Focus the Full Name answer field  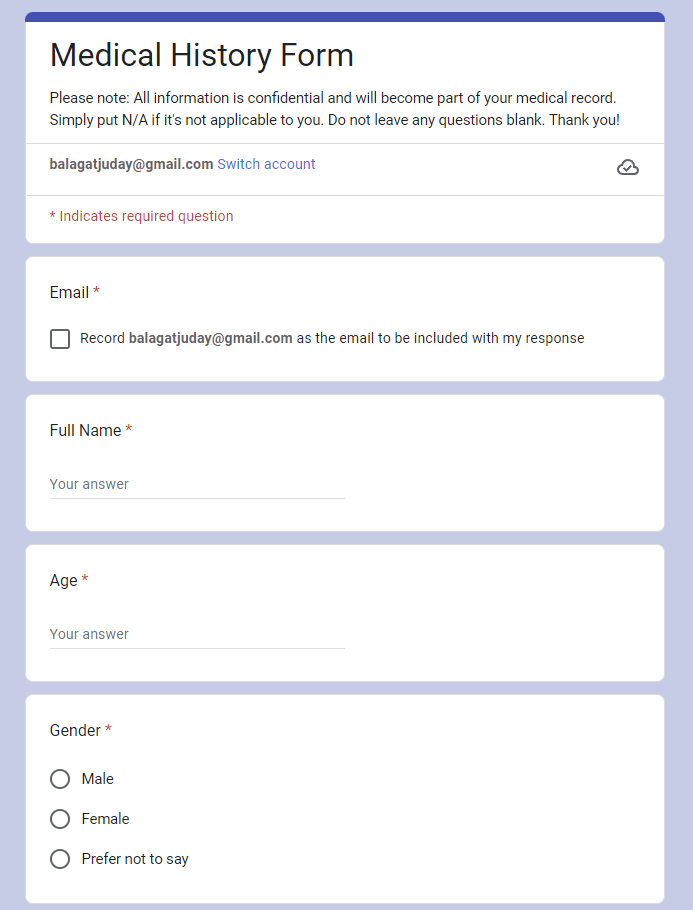pos(197,484)
